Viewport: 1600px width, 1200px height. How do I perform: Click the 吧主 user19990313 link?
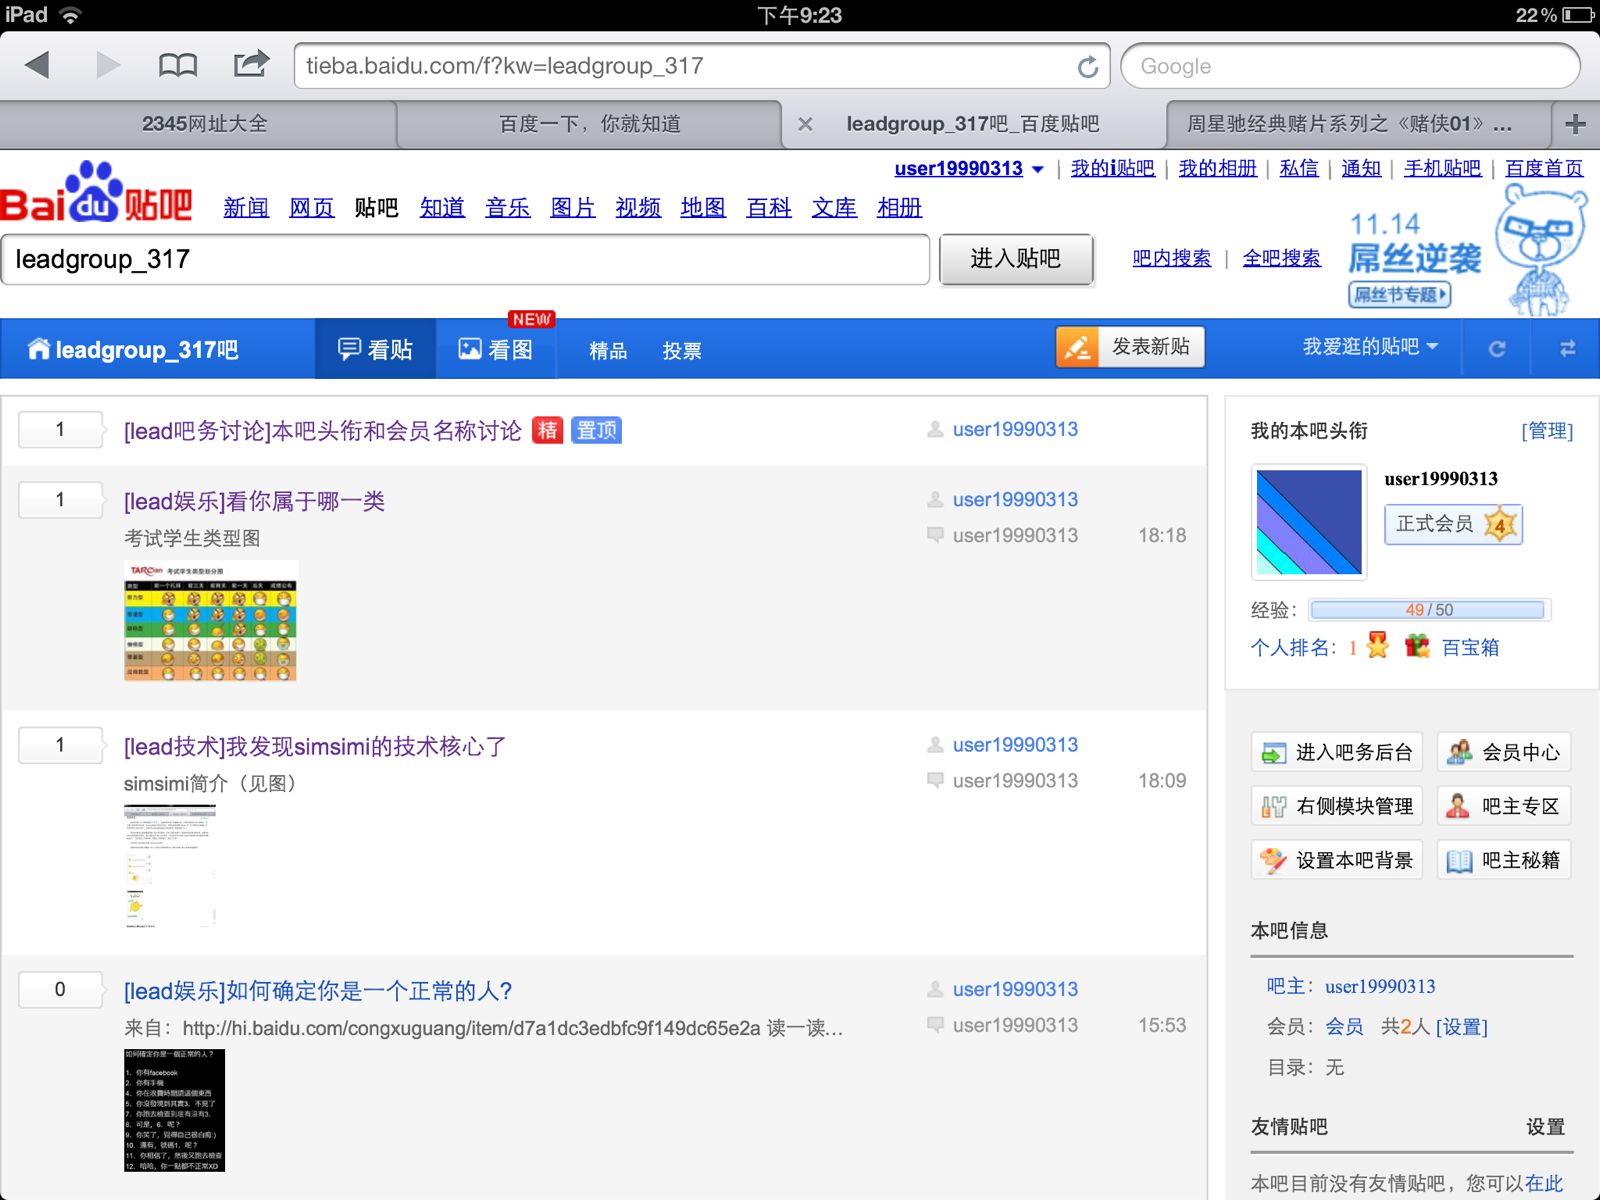click(1380, 986)
